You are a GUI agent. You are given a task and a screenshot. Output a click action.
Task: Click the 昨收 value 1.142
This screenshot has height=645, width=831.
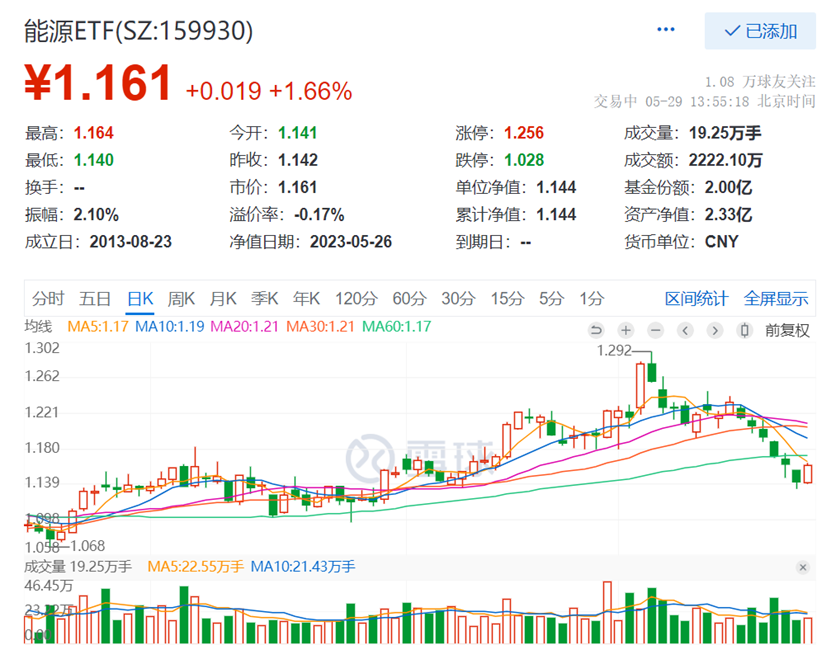[x=298, y=160]
